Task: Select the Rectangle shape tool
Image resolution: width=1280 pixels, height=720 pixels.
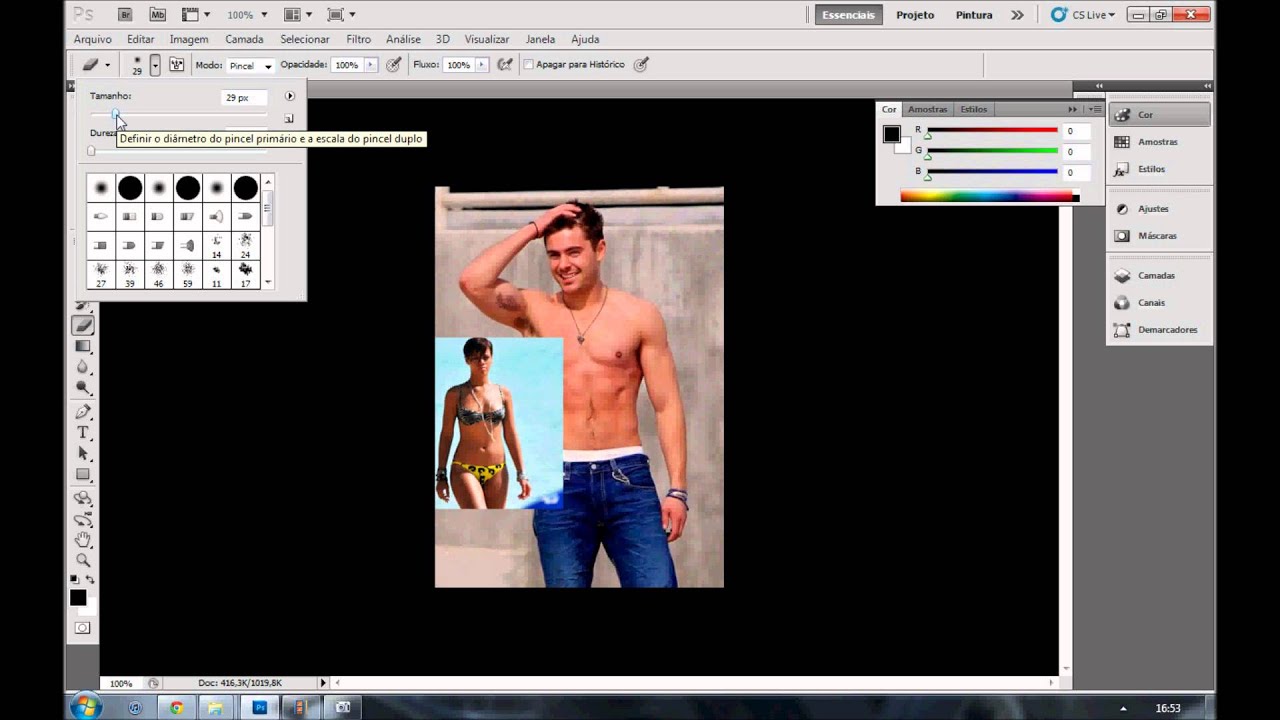Action: point(83,475)
